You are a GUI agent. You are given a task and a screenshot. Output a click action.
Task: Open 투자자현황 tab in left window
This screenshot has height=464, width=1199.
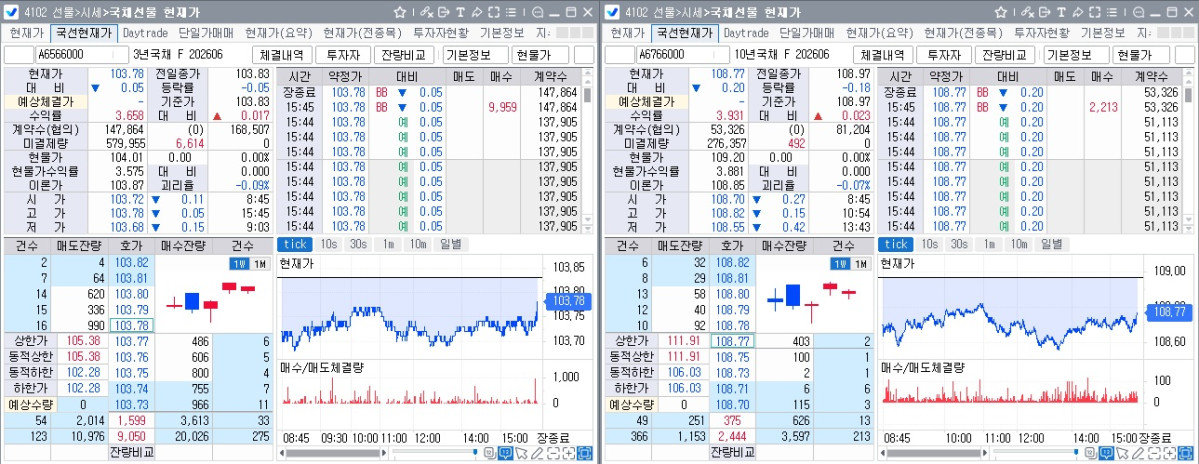point(440,33)
